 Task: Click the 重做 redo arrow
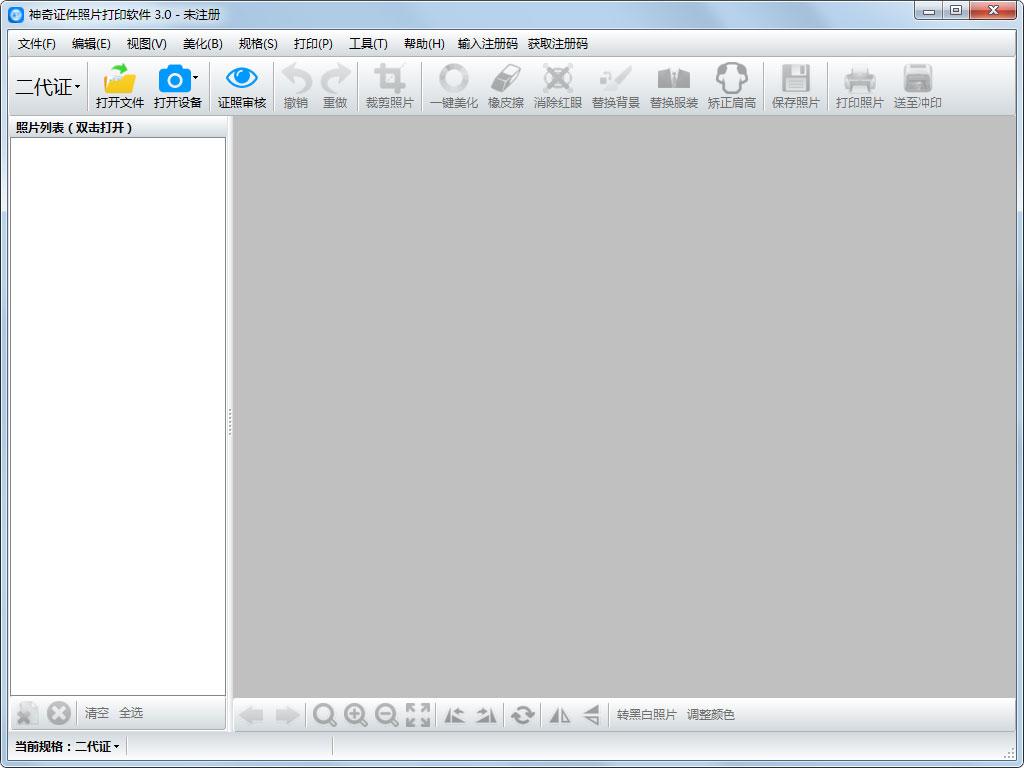pos(335,79)
